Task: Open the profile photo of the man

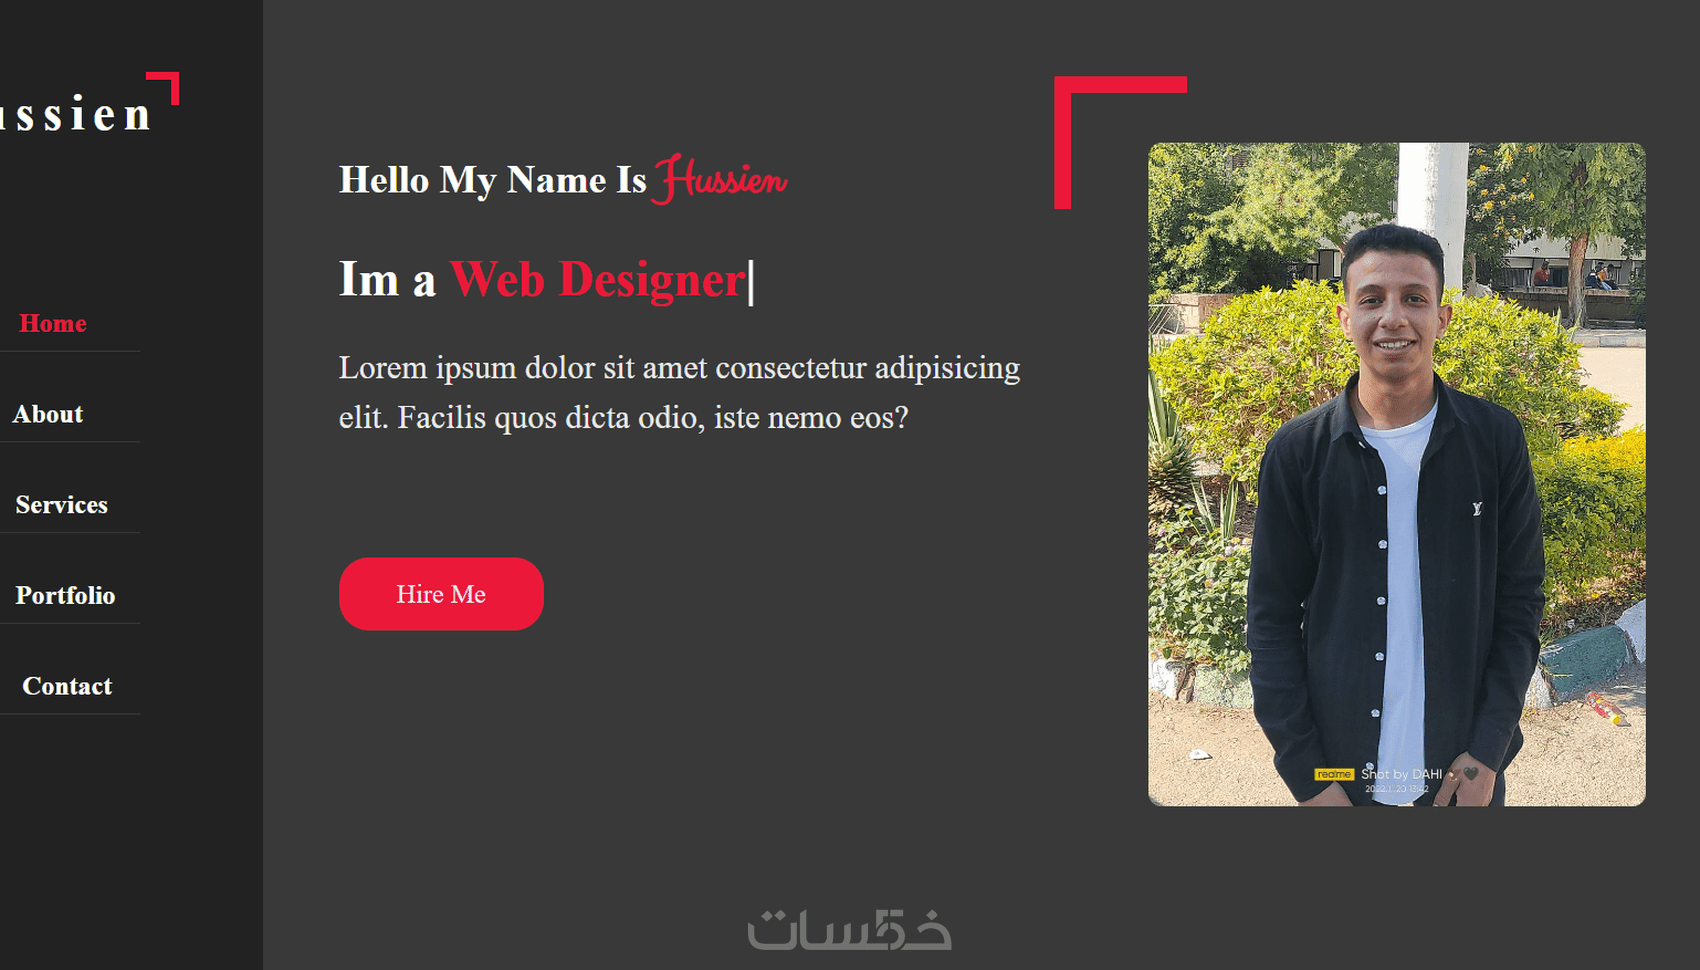Action: point(1396,474)
